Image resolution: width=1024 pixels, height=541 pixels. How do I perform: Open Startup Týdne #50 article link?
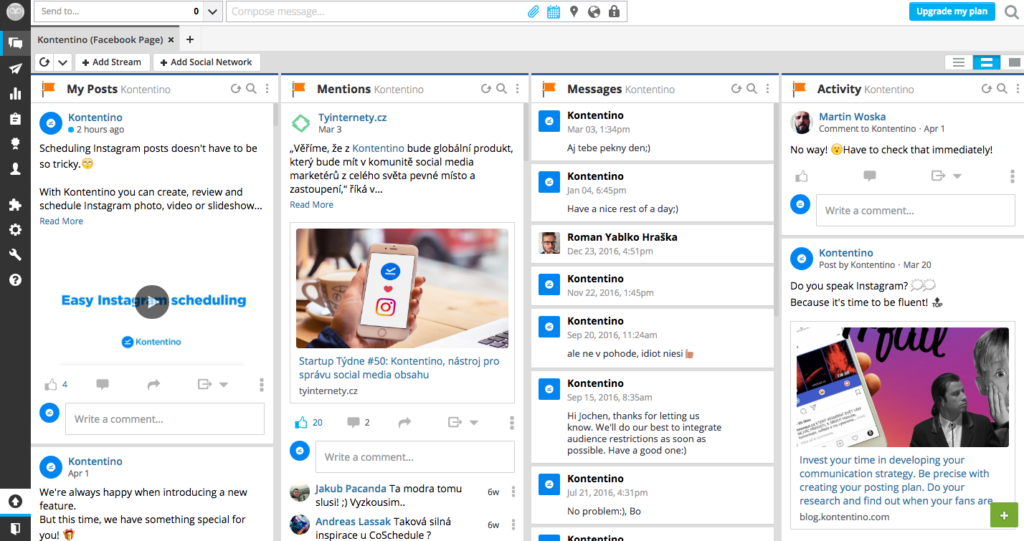(399, 368)
